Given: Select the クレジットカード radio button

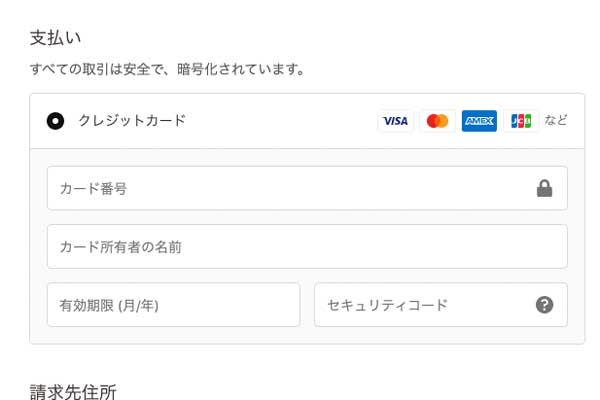Looking at the screenshot, I should 56,121.
